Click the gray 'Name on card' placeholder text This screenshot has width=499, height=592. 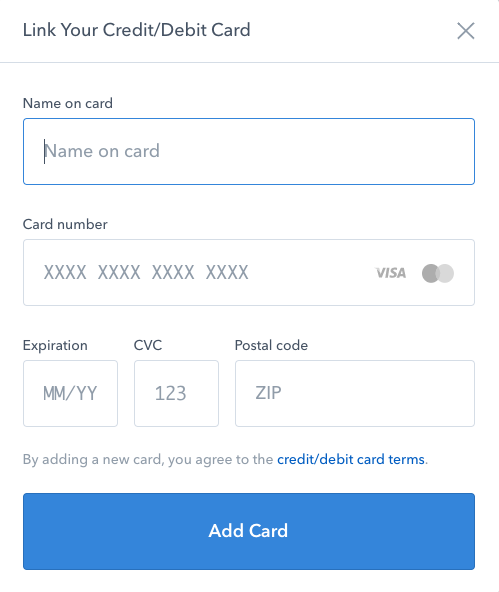[102, 151]
